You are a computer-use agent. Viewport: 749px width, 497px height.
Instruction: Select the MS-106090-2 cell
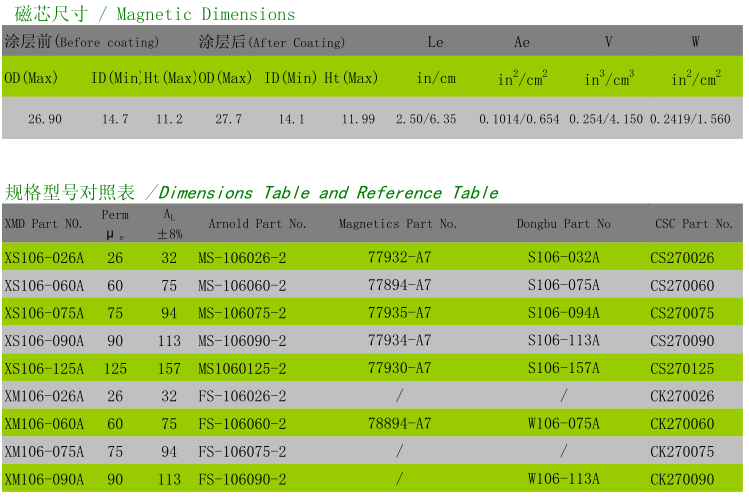[x=242, y=341]
